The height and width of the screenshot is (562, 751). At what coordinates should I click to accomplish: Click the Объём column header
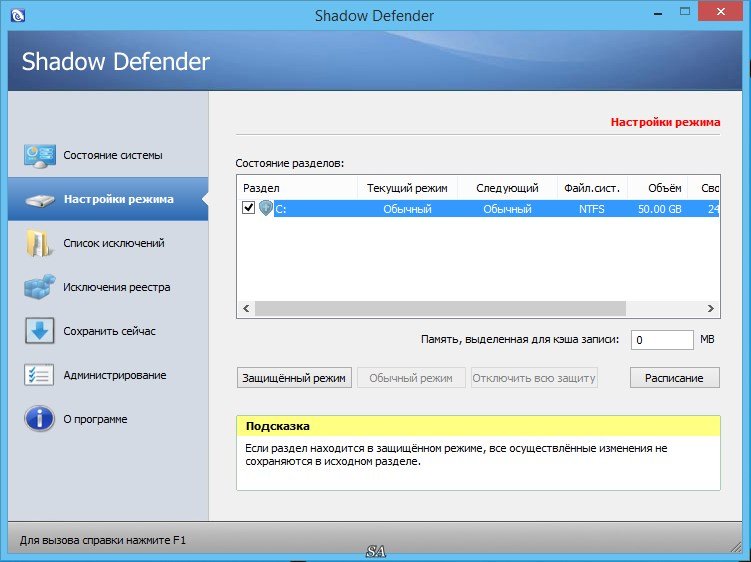[658, 188]
